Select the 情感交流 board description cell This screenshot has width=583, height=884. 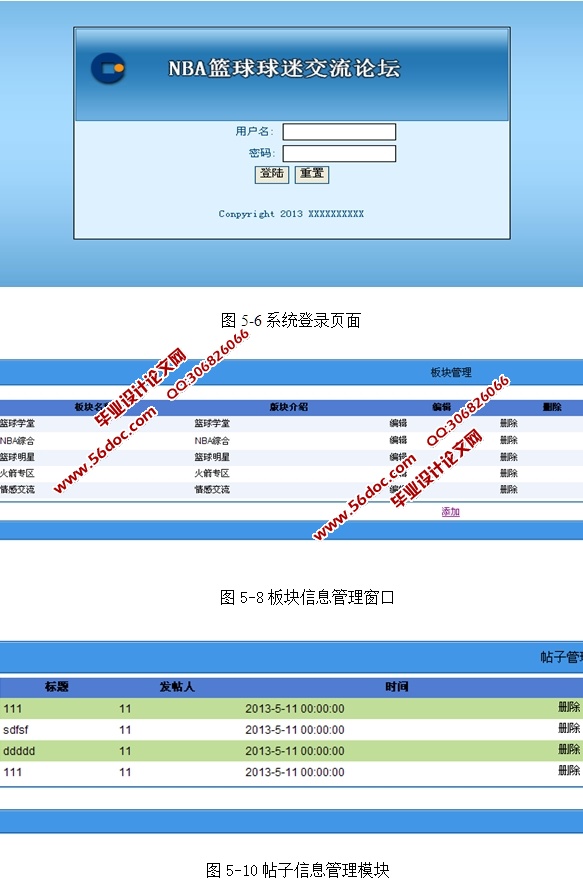click(212, 490)
